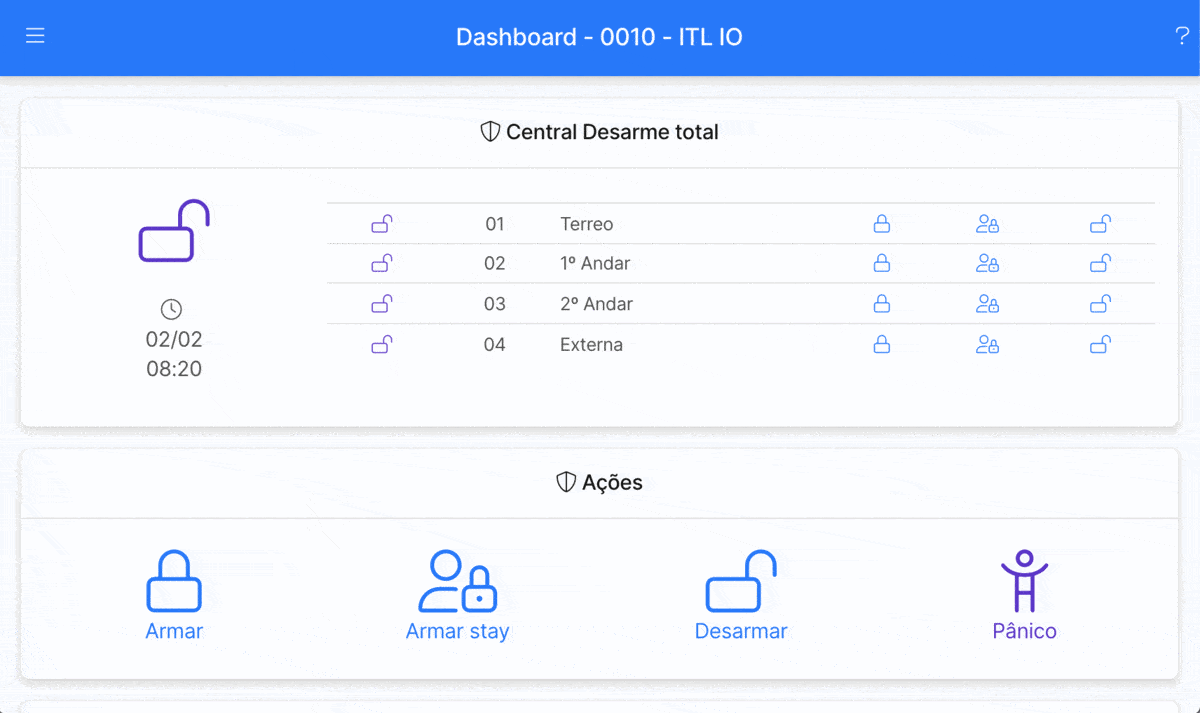Viewport: 1200px width, 713px height.
Task: Open the help question mark icon
Action: click(x=1181, y=37)
